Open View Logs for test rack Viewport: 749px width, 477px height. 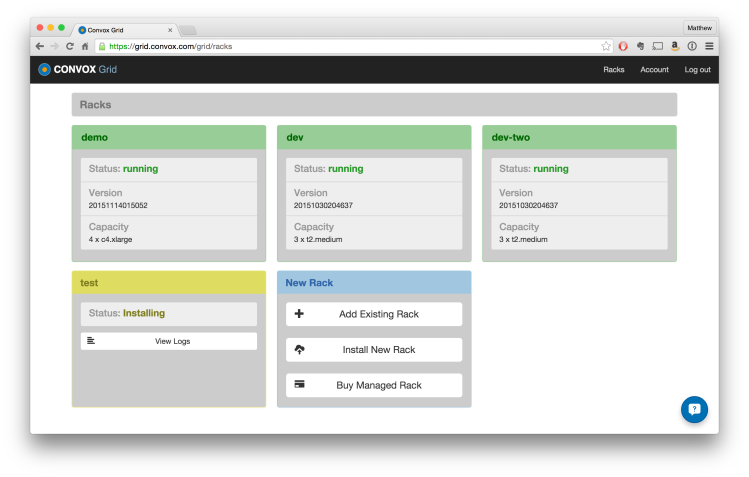(169, 341)
